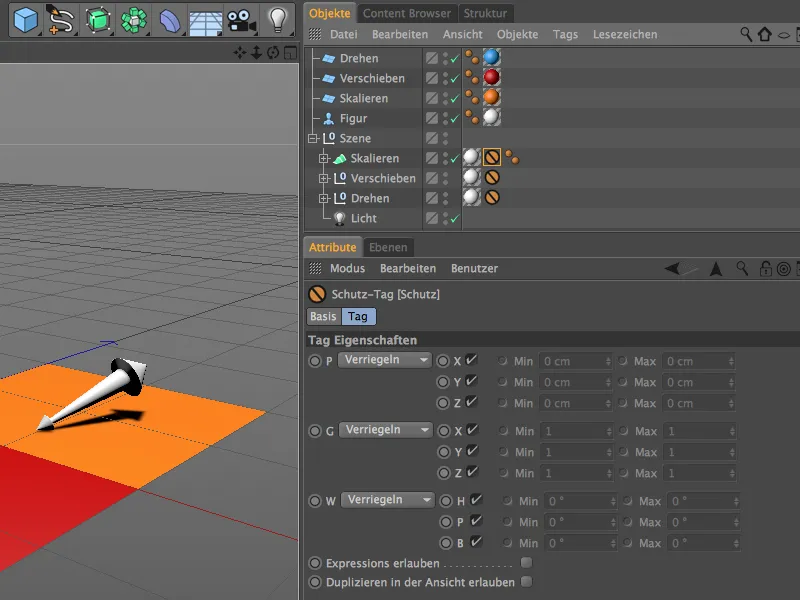The height and width of the screenshot is (600, 800).
Task: Collapse the Szene tree node
Action: click(314, 138)
